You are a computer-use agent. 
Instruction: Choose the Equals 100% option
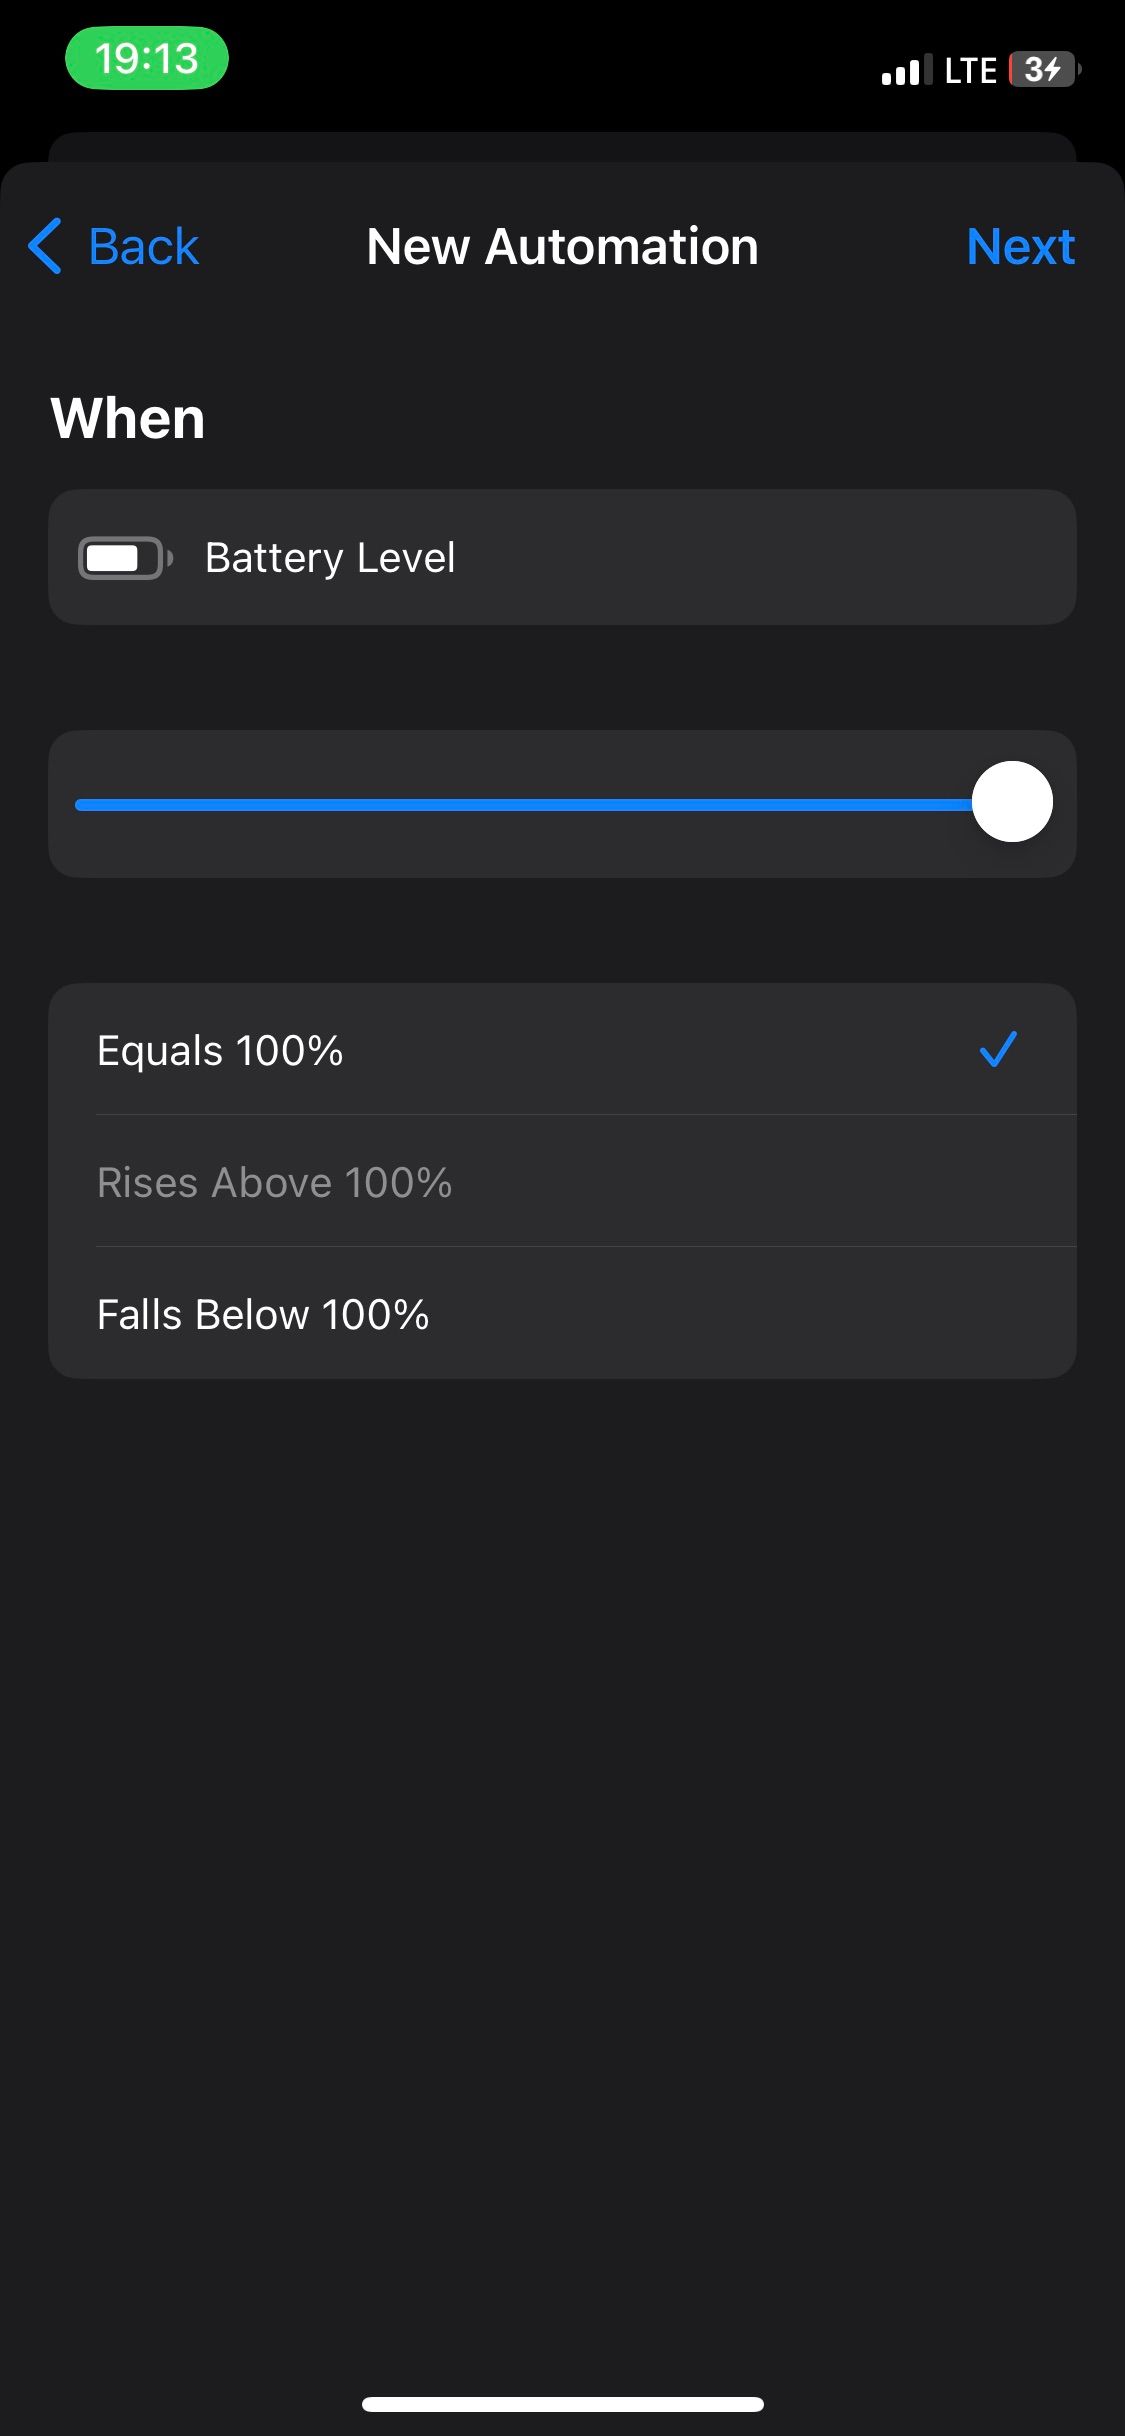pos(220,1050)
